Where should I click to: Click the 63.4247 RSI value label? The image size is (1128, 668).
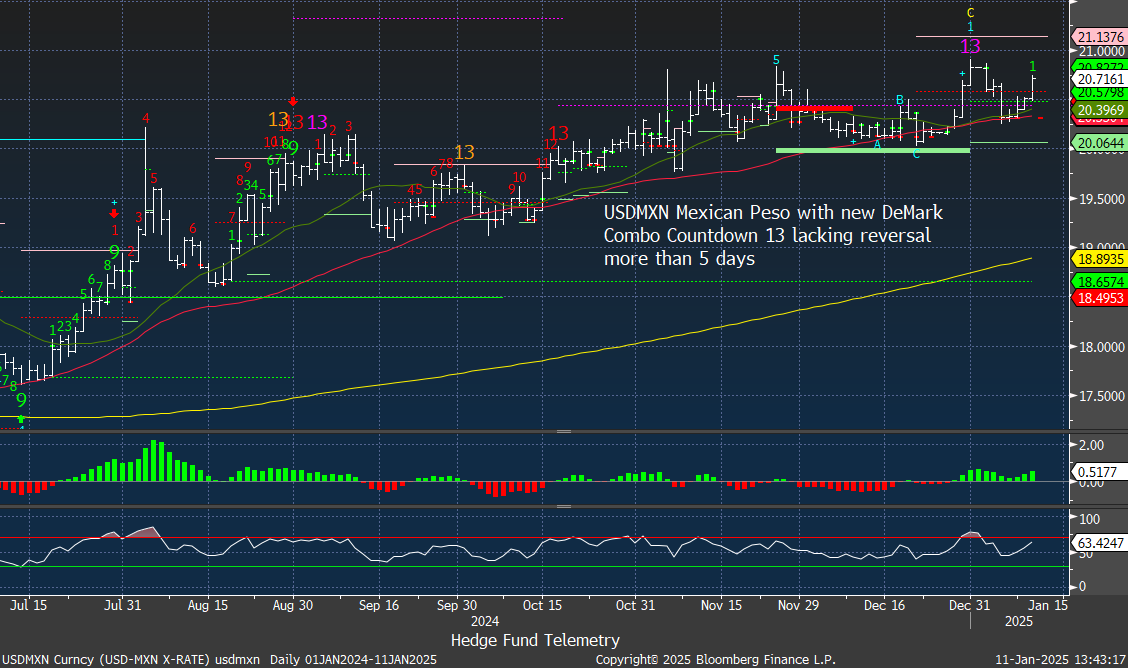pyautogui.click(x=1098, y=545)
